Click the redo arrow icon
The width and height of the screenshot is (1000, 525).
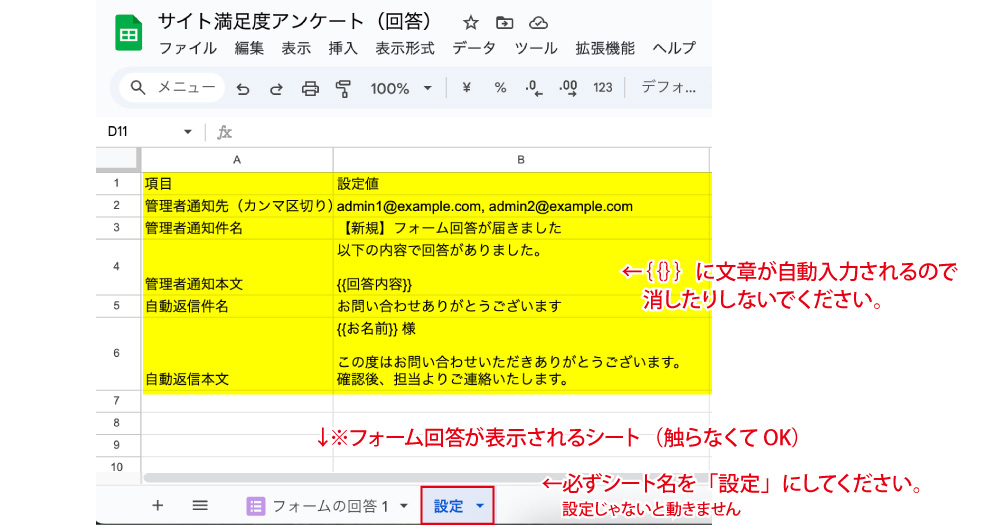276,89
